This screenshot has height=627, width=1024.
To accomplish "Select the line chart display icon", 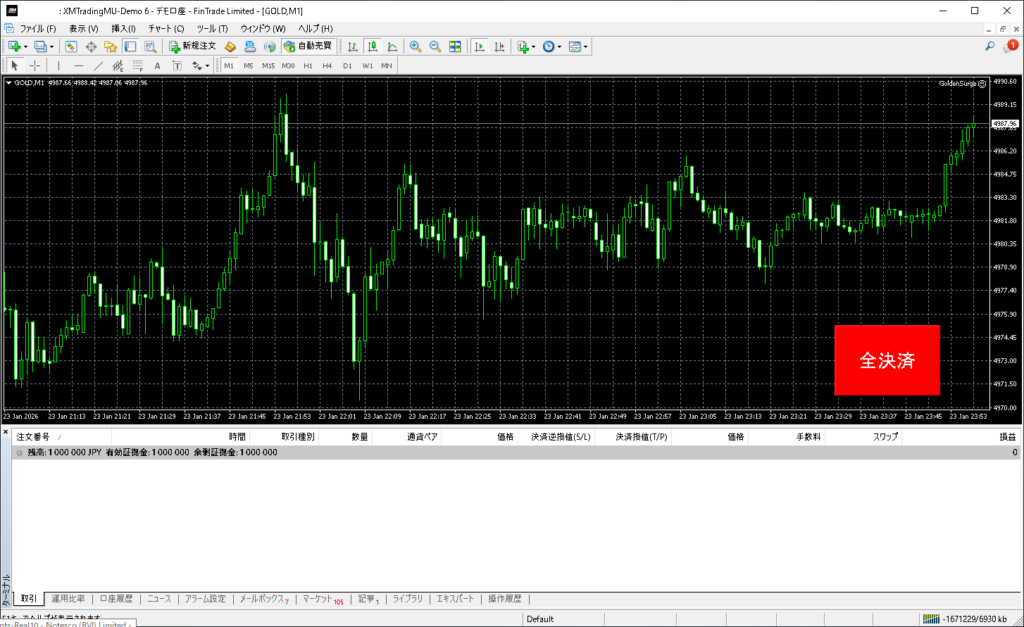I will click(391, 46).
